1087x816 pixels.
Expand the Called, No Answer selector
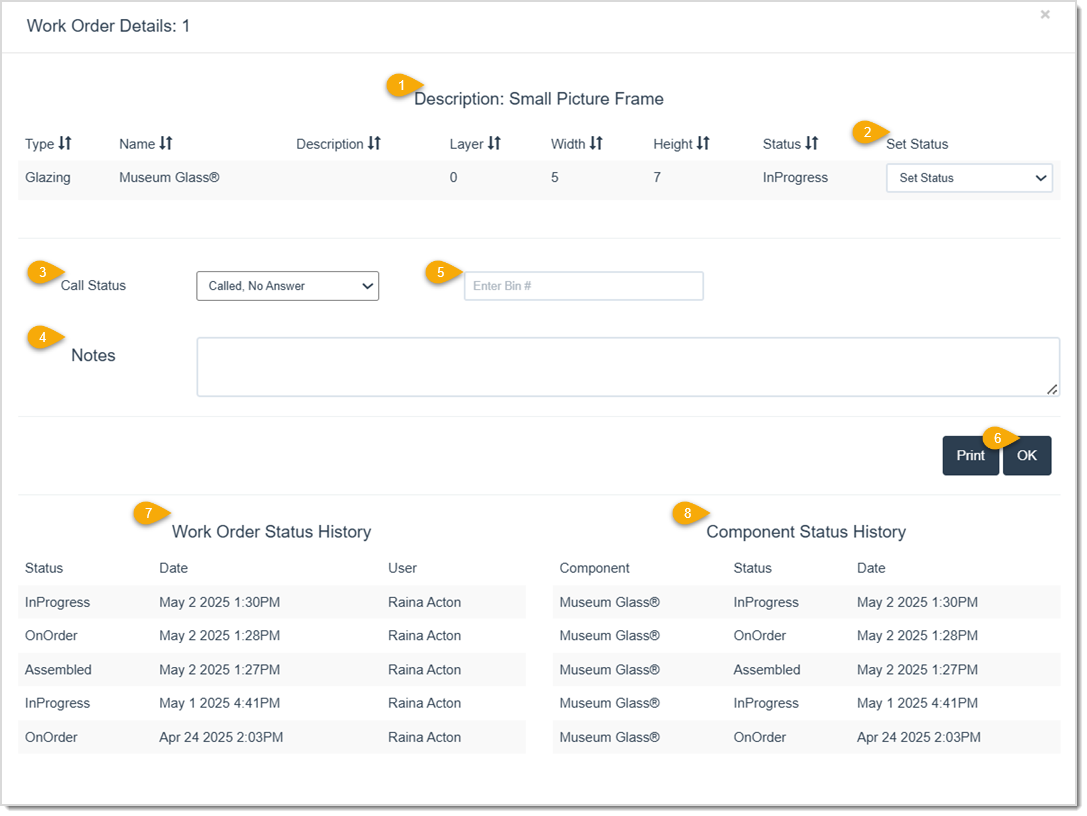287,285
